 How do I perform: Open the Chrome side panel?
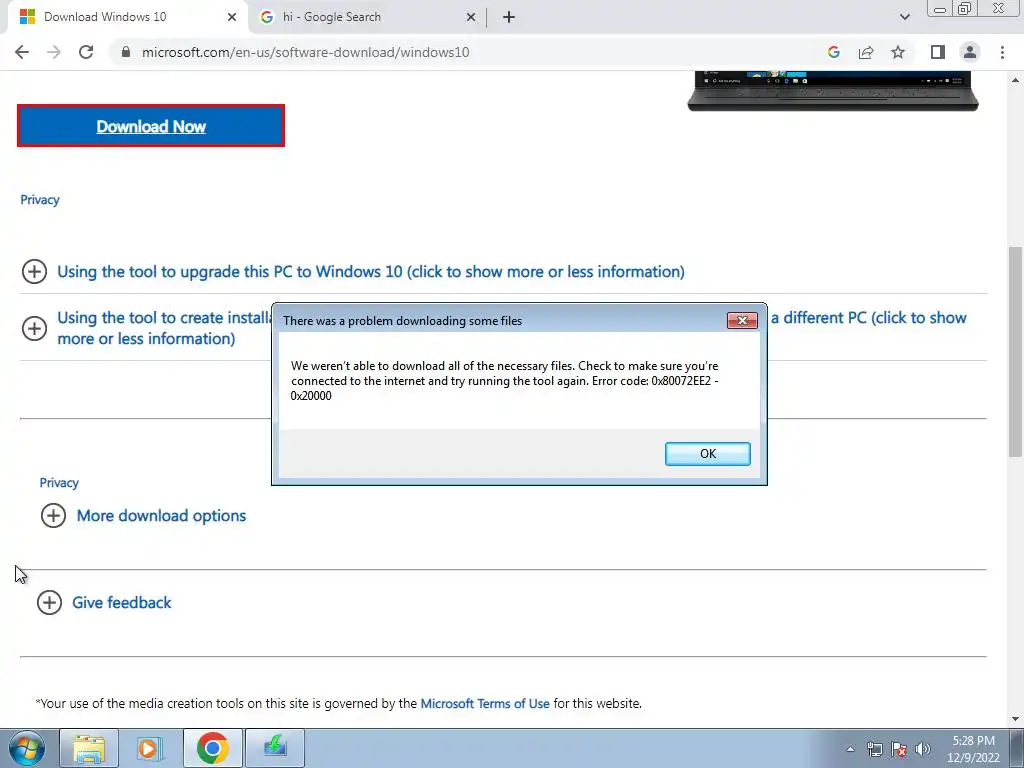point(938,52)
